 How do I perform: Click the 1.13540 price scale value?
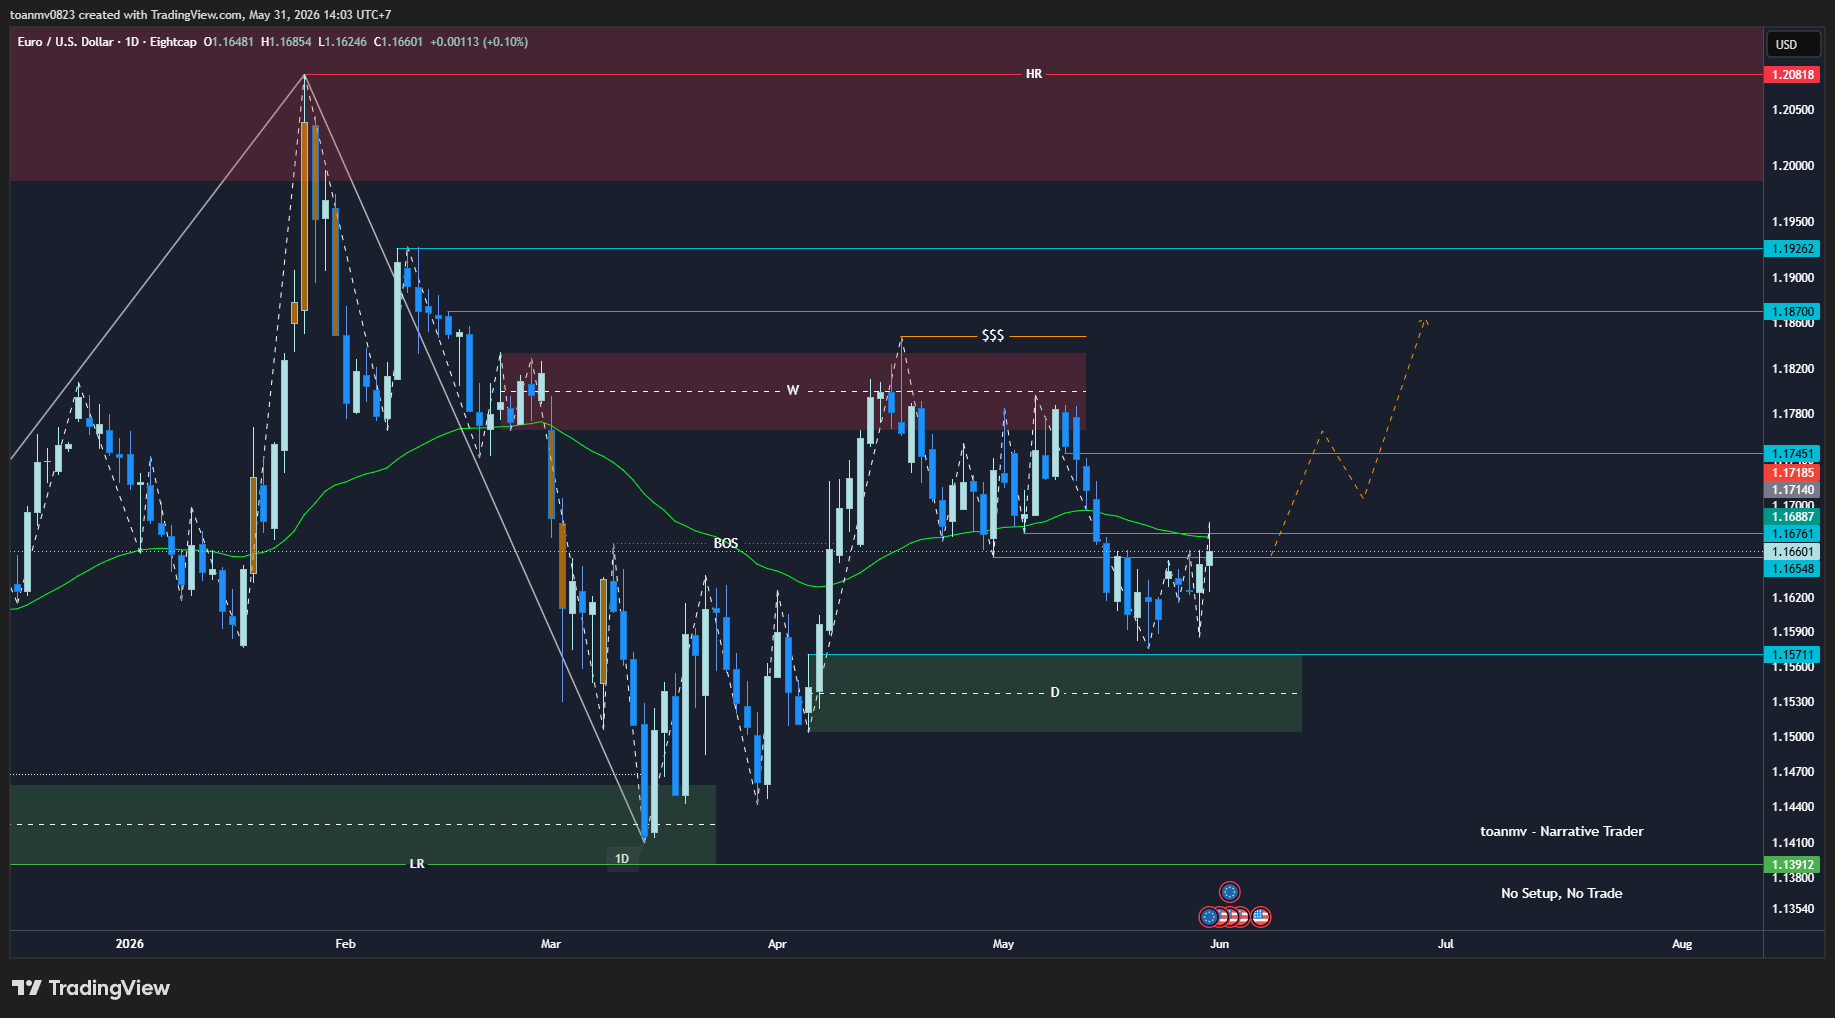pos(1792,909)
